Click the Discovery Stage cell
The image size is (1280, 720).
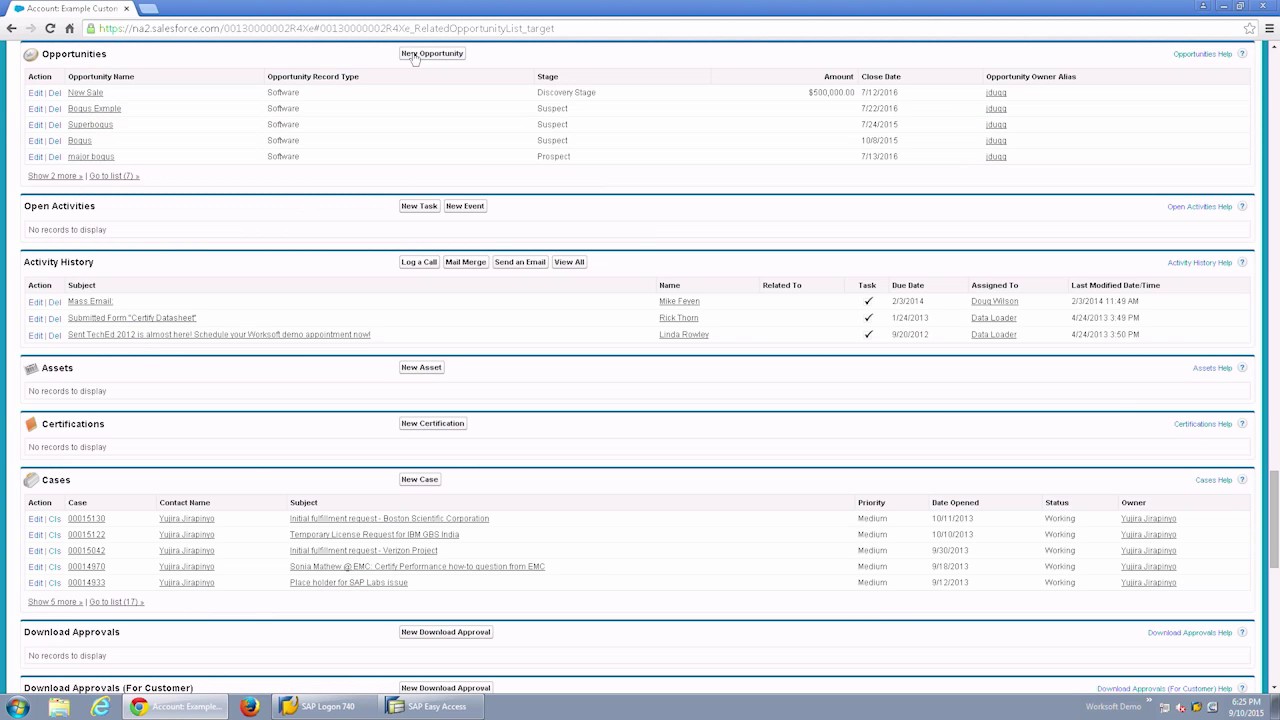[566, 93]
